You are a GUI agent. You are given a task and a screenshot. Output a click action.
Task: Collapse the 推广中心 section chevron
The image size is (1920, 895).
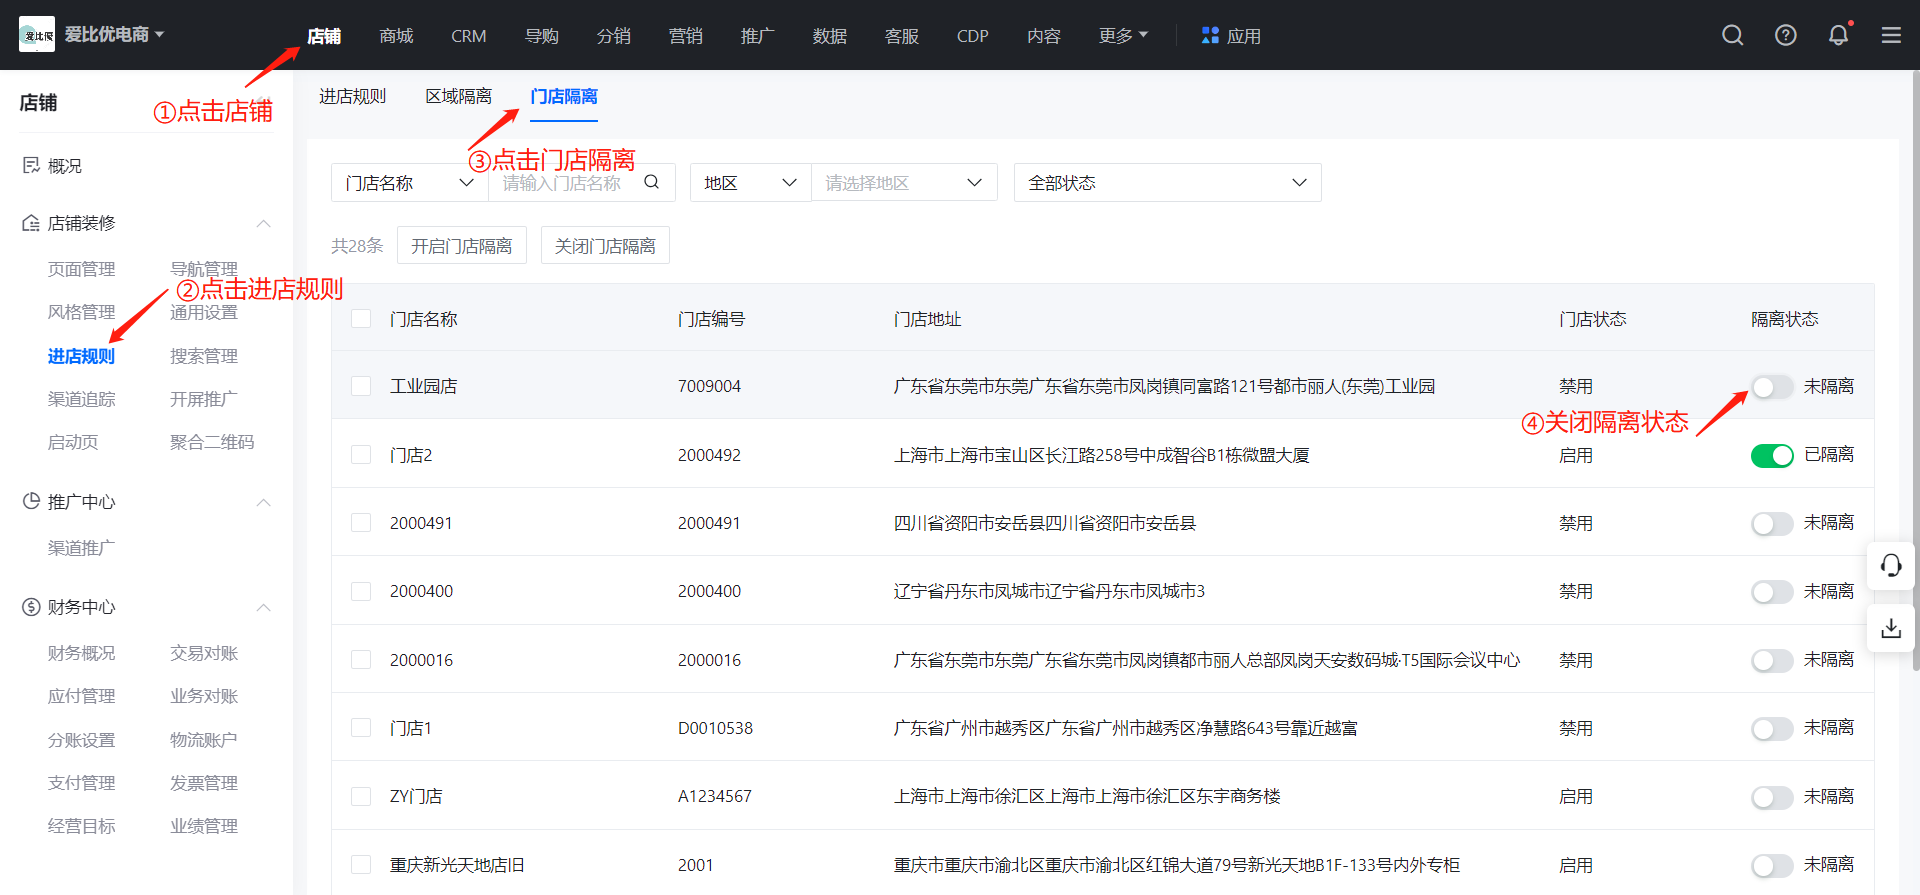264,502
